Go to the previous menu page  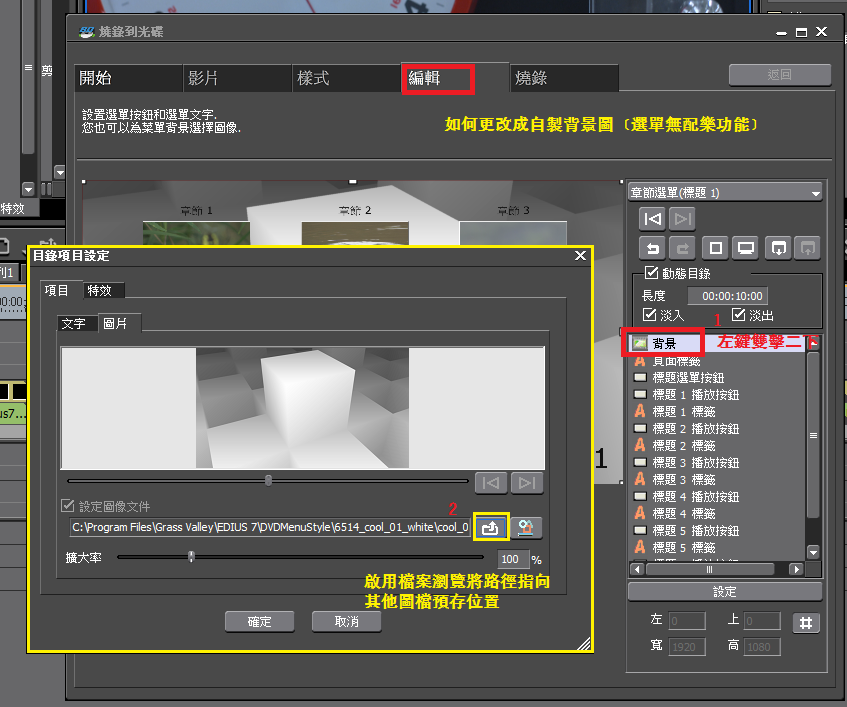point(652,219)
